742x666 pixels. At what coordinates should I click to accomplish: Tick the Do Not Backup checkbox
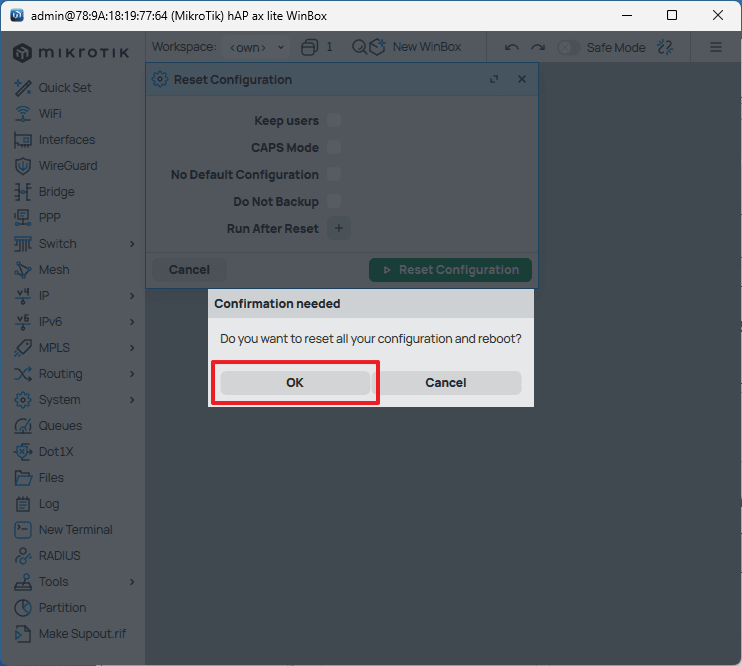[335, 202]
